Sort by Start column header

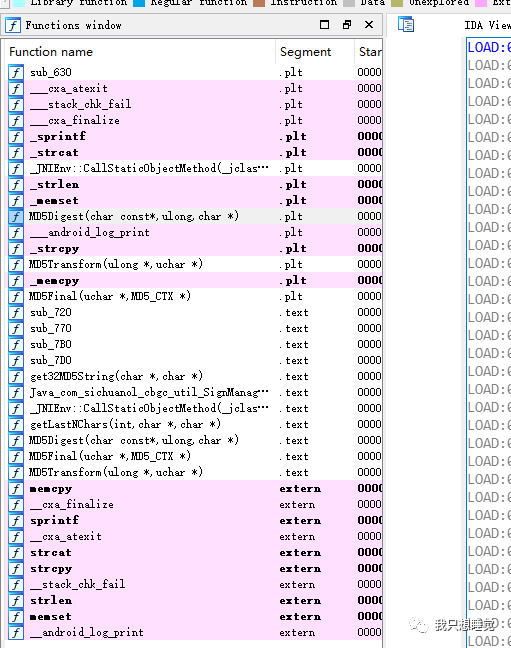point(369,52)
